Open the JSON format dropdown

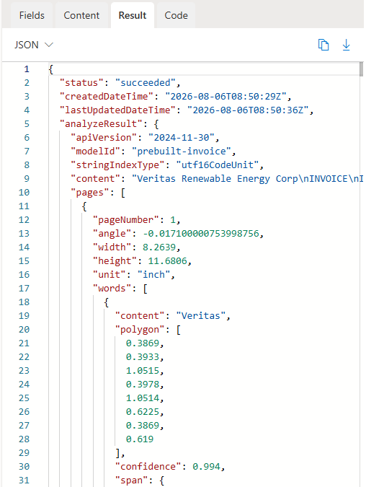[34, 45]
